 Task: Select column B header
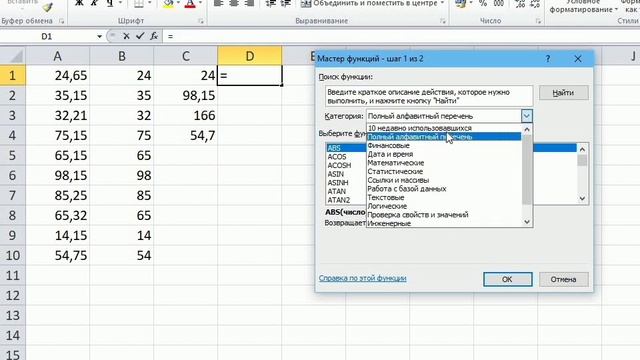pos(122,56)
